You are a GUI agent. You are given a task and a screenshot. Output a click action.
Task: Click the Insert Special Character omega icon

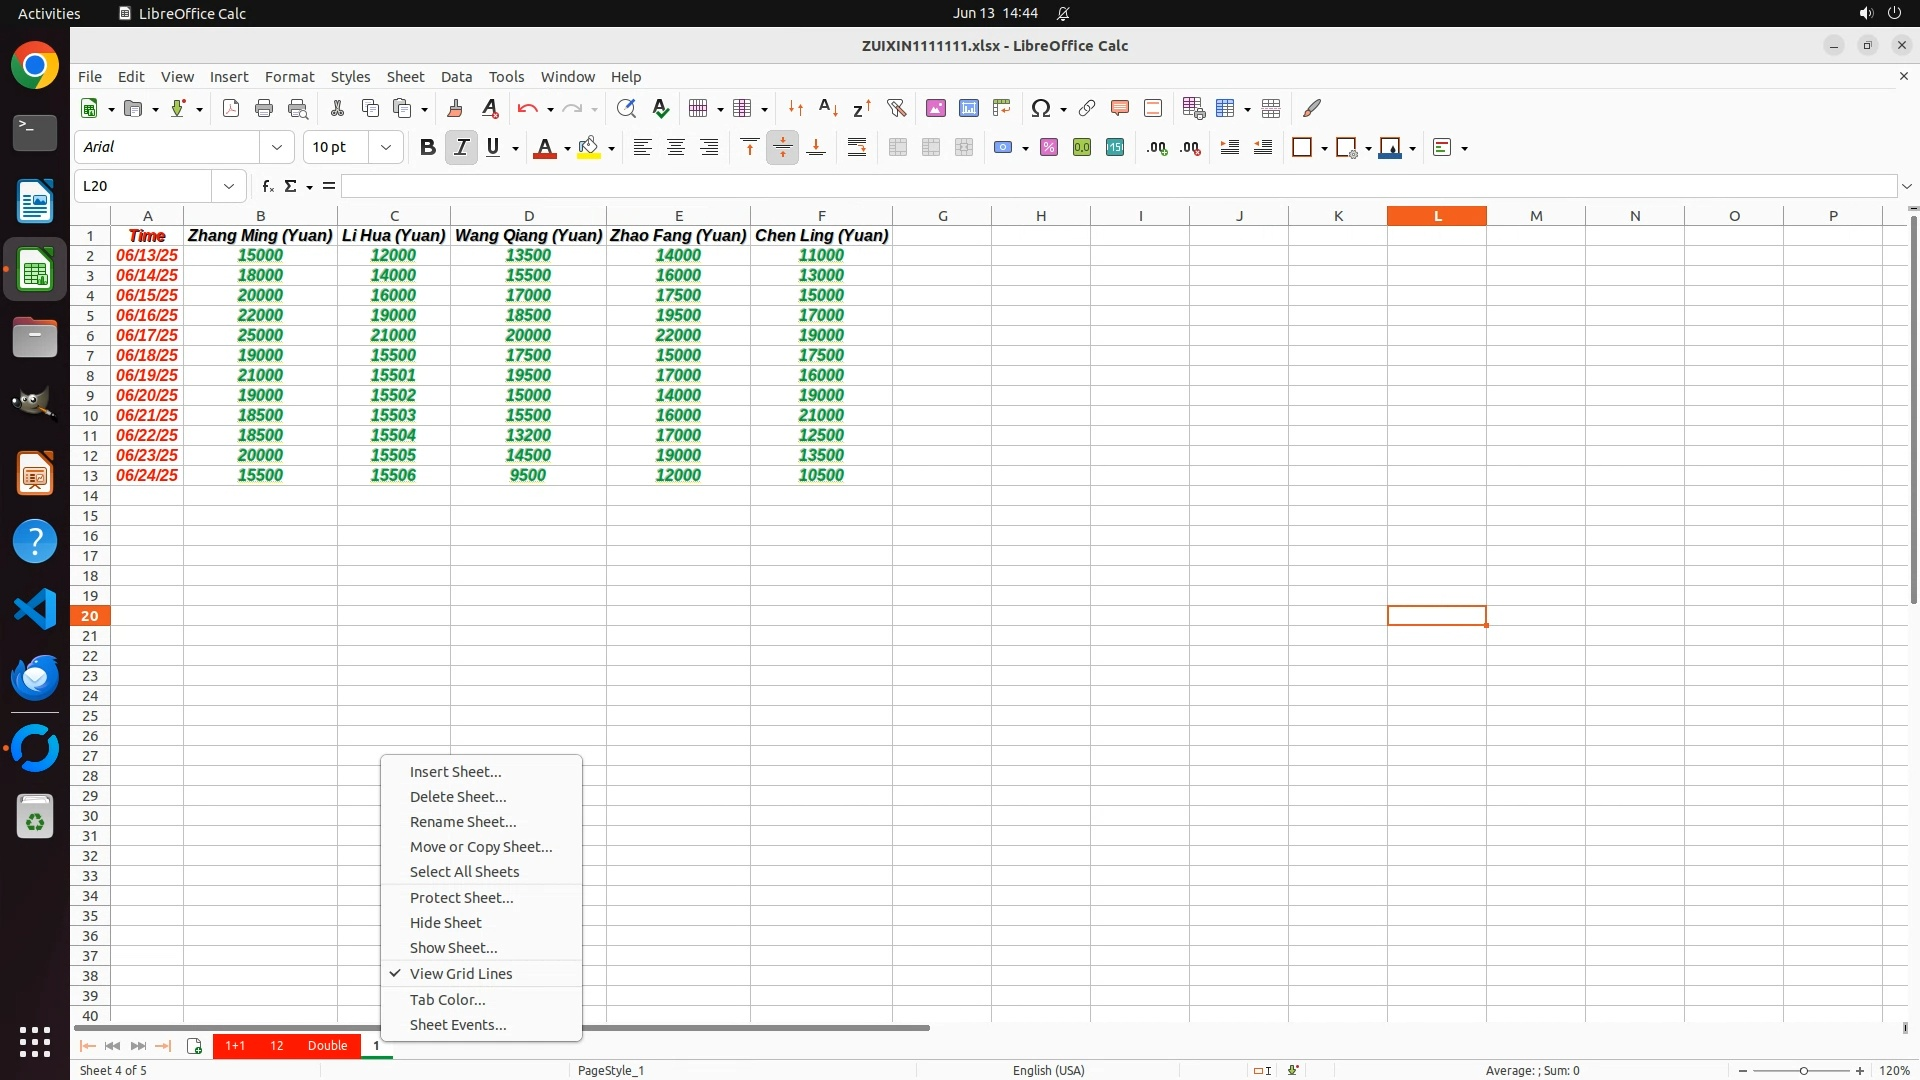click(1041, 108)
